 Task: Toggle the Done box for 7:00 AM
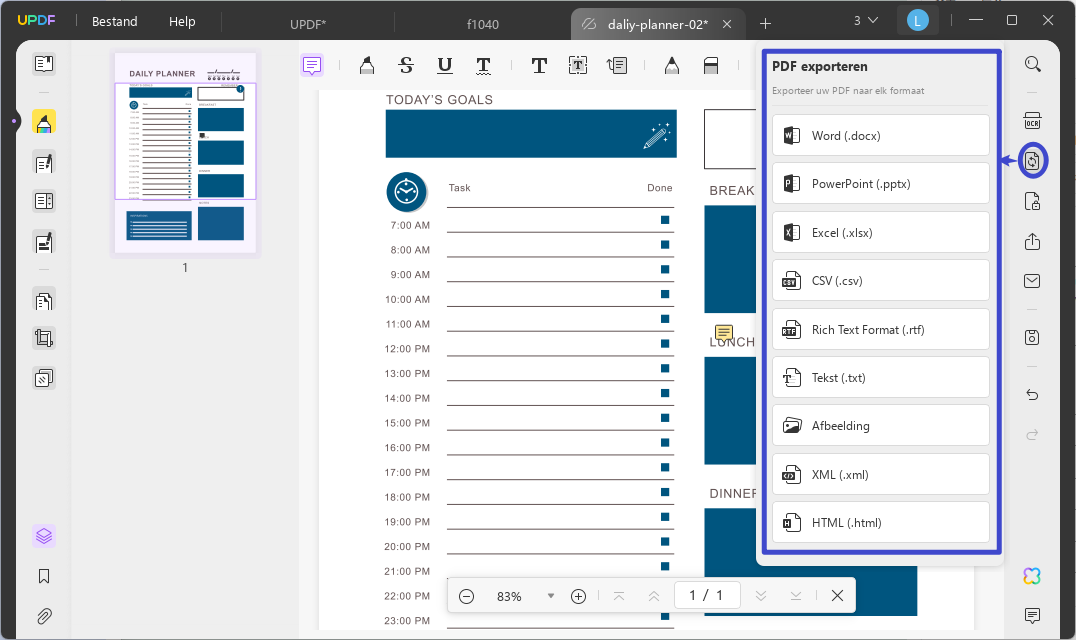pyautogui.click(x=665, y=220)
